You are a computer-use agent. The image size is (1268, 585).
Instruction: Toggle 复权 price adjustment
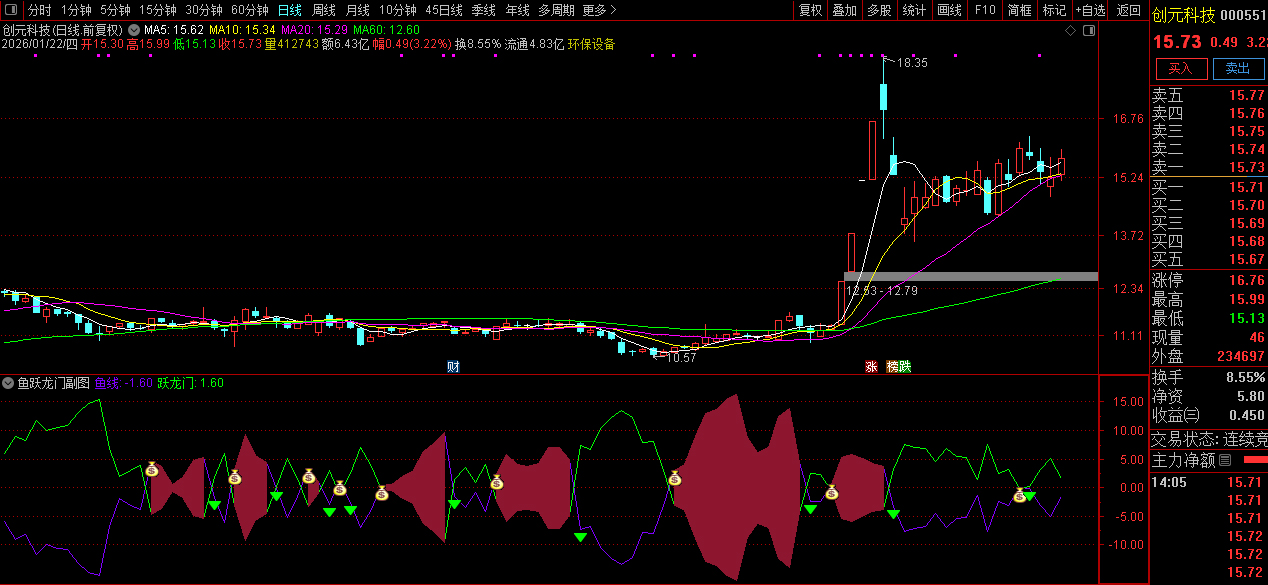pos(810,10)
